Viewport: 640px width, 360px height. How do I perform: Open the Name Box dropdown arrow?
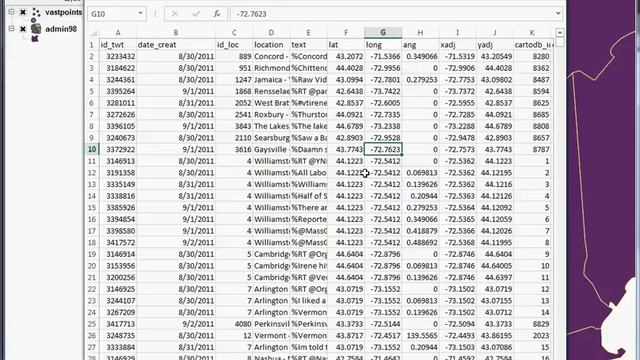click(x=140, y=13)
